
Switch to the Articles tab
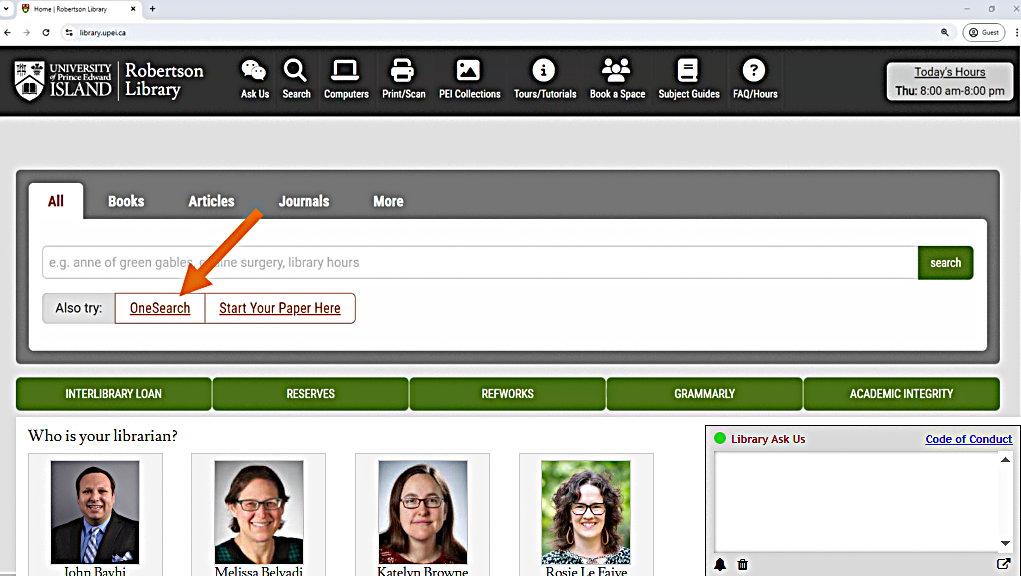pos(211,201)
